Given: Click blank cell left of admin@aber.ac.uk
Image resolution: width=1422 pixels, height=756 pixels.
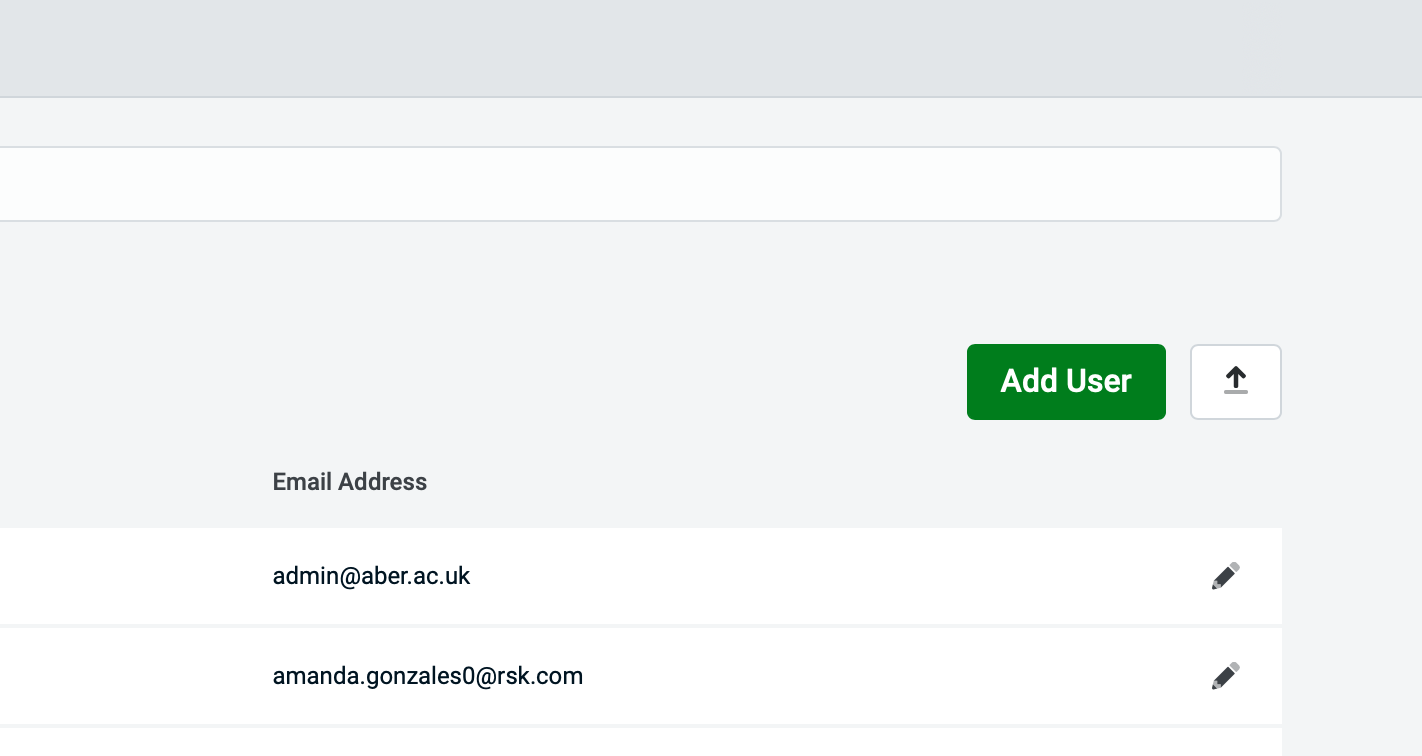Looking at the screenshot, I should [130, 576].
